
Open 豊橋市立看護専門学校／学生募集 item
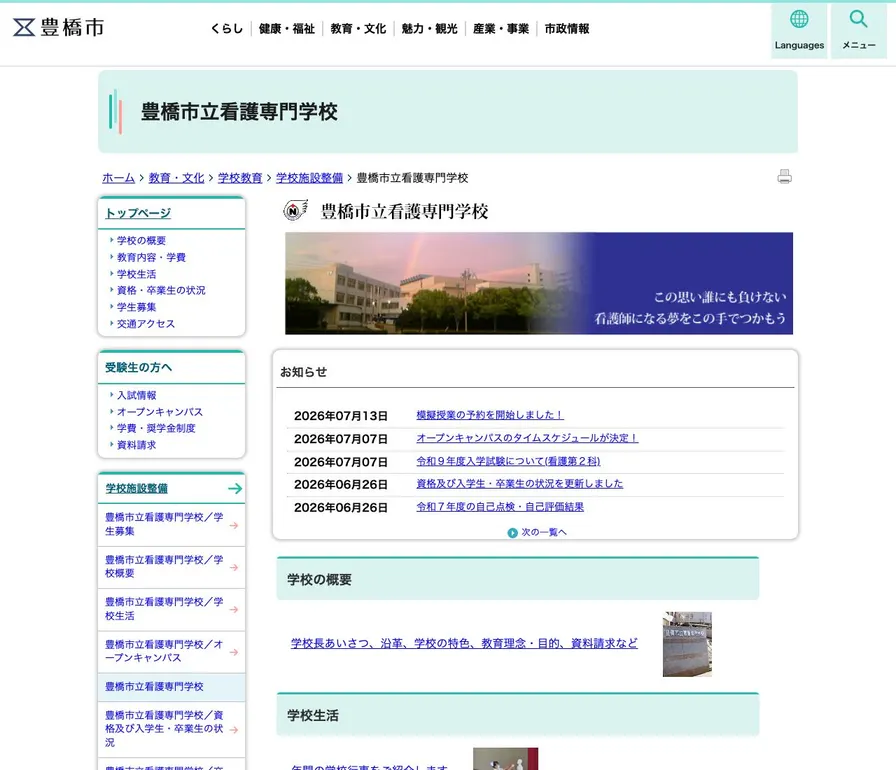[x=171, y=524]
